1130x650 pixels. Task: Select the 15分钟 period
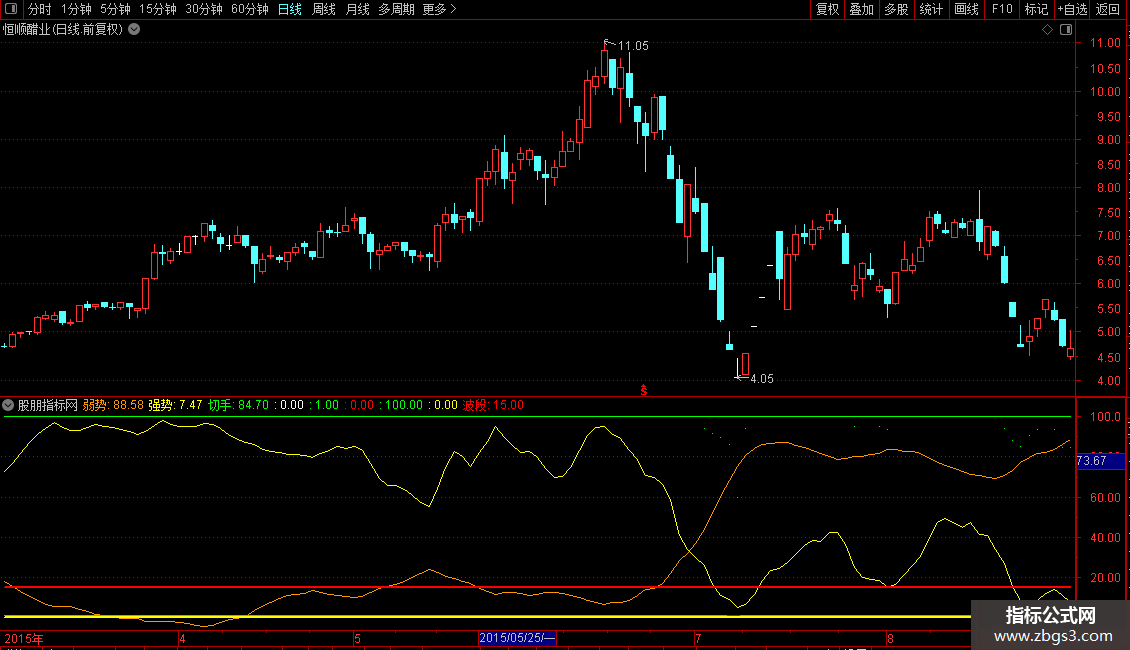click(157, 9)
